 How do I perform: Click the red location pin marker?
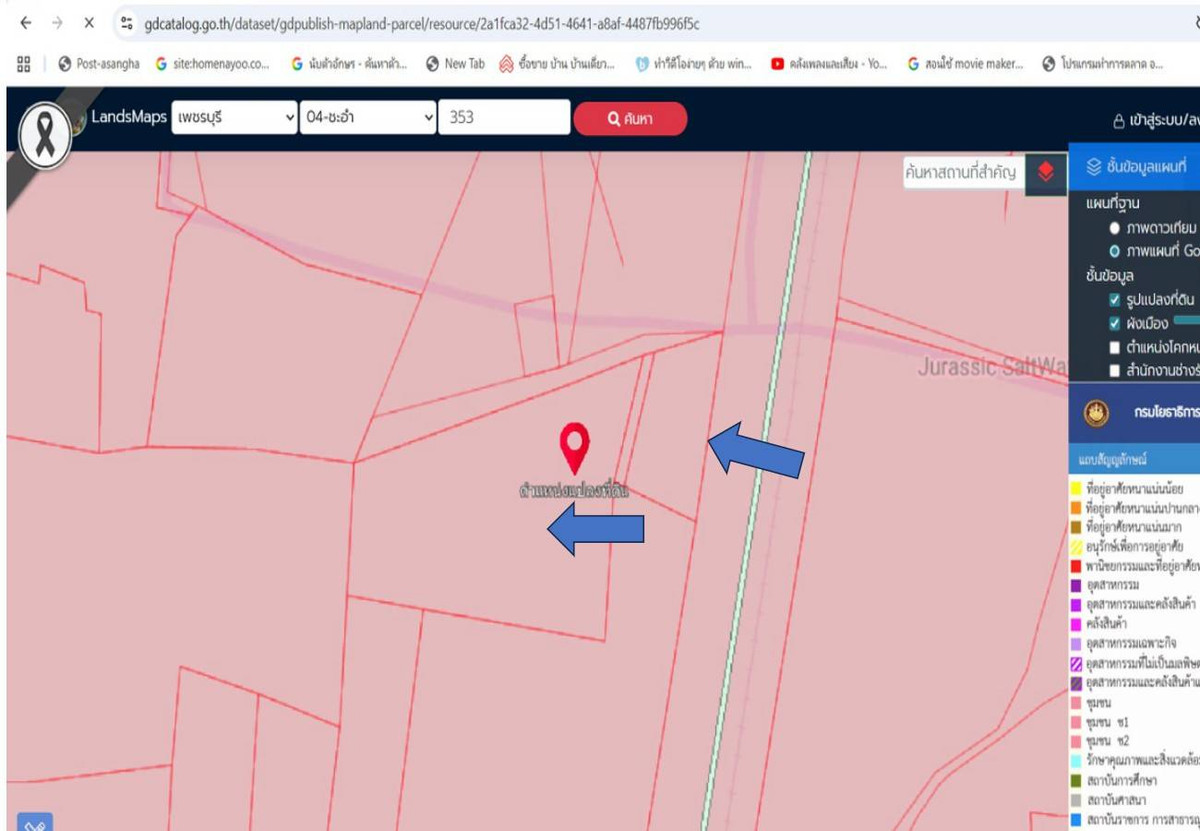click(574, 448)
